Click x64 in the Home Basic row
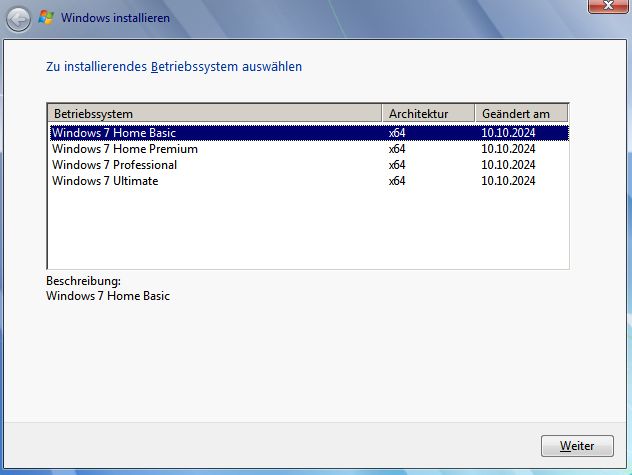 click(397, 133)
